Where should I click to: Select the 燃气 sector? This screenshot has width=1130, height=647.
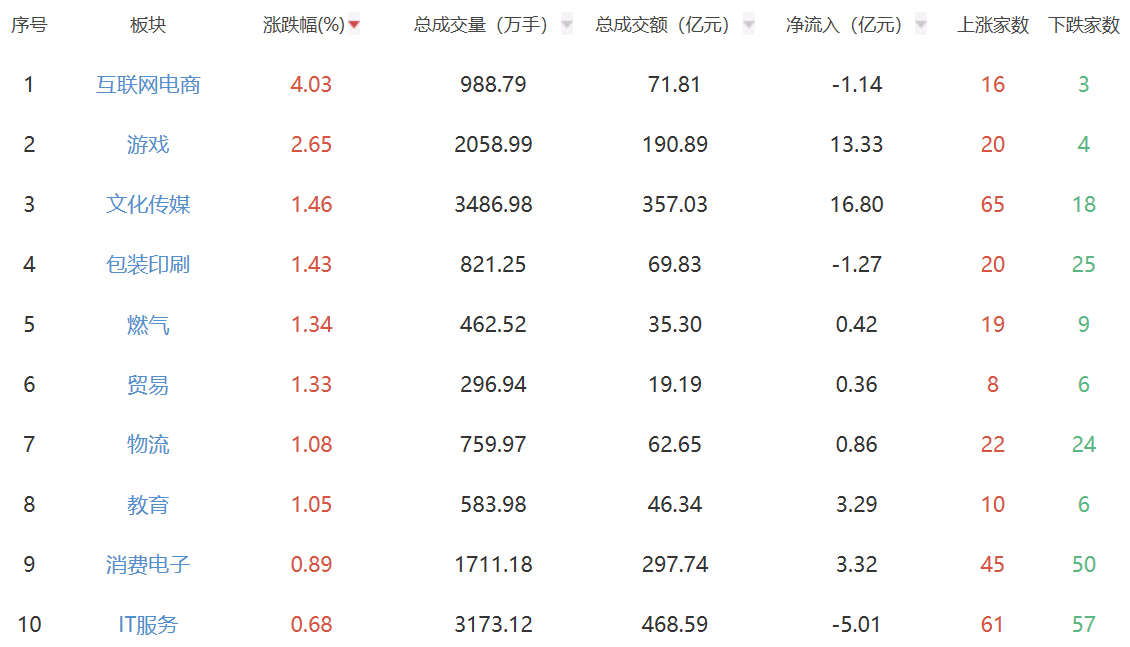[148, 325]
